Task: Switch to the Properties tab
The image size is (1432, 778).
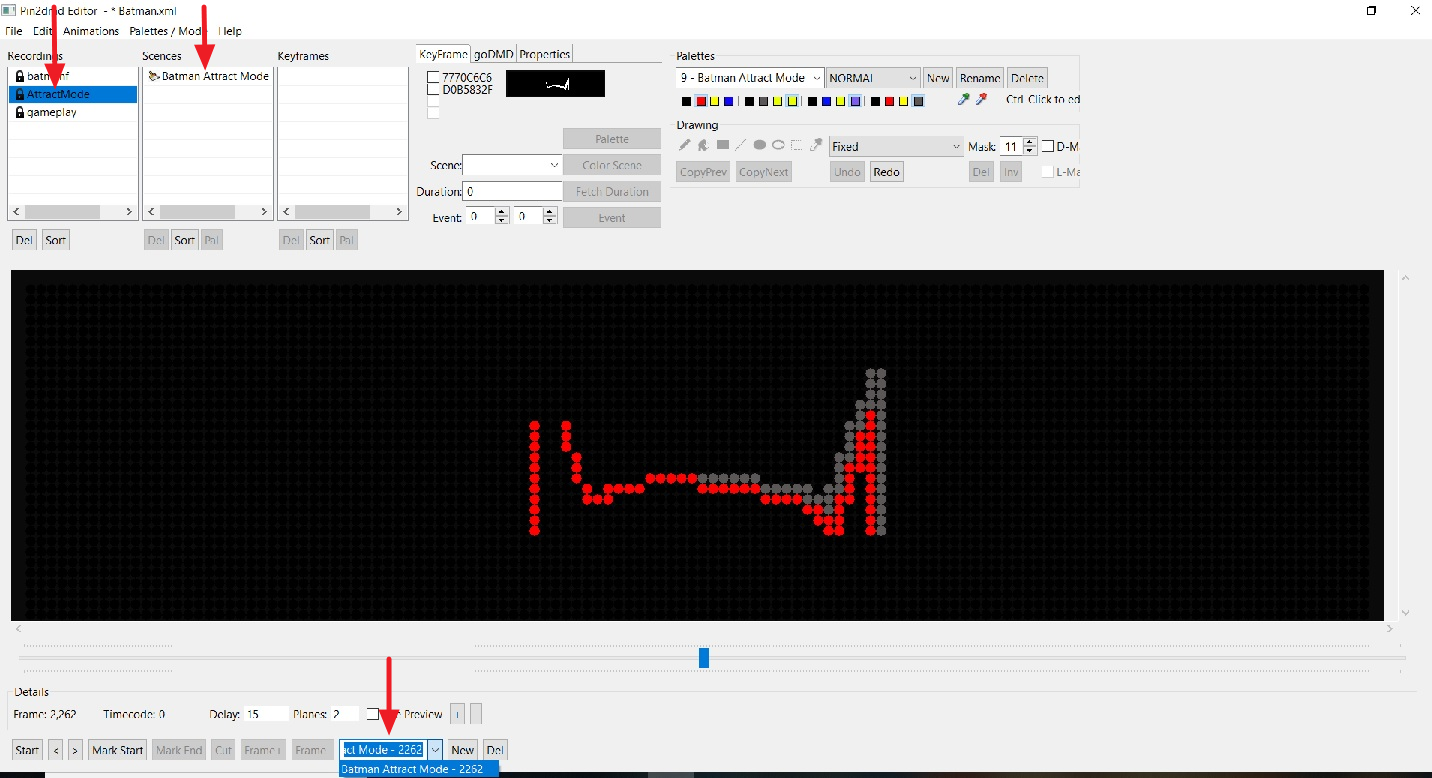Action: pyautogui.click(x=545, y=54)
